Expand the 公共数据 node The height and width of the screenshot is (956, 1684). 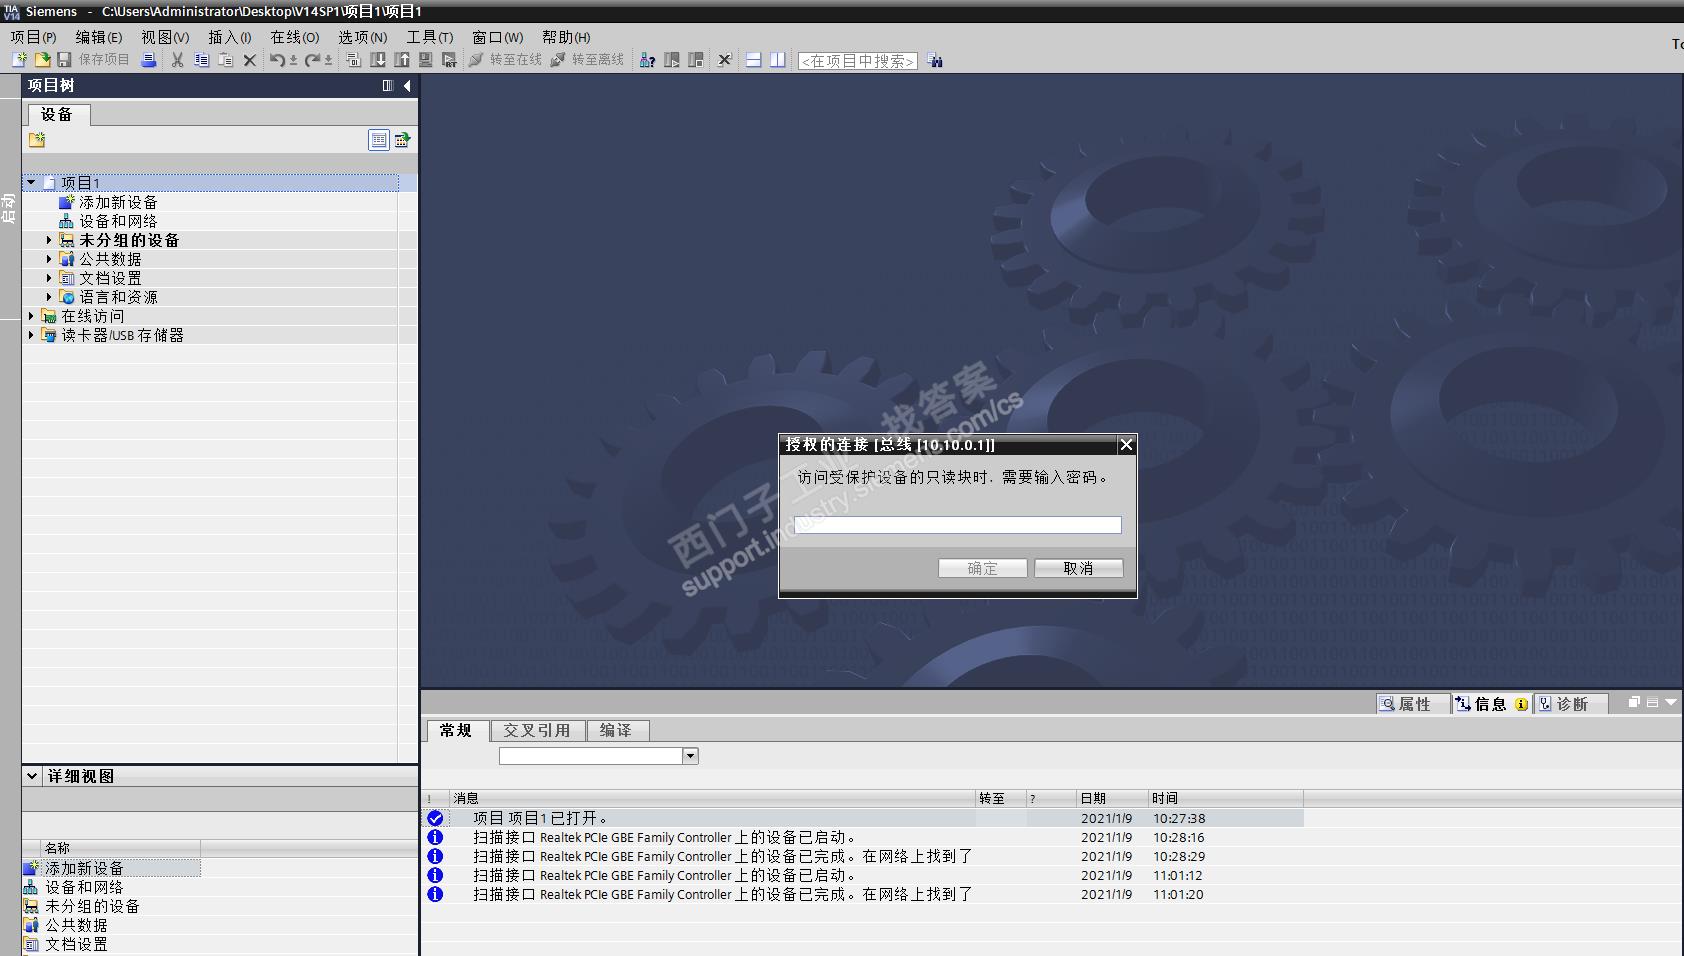tap(49, 259)
